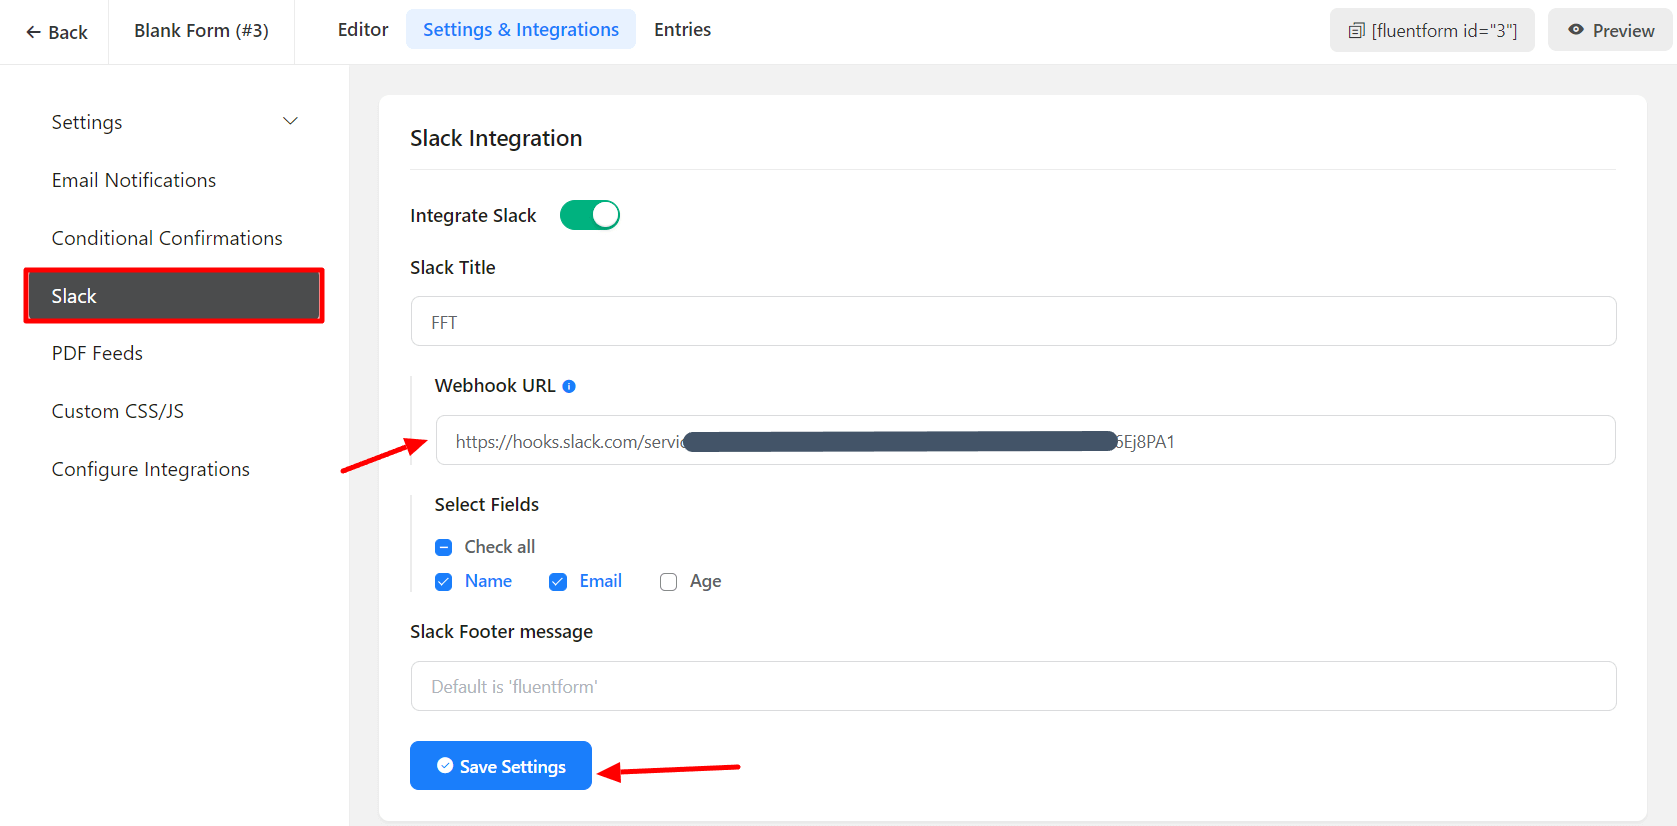1677x826 pixels.
Task: Open PDF Feeds settings
Action: tap(97, 353)
